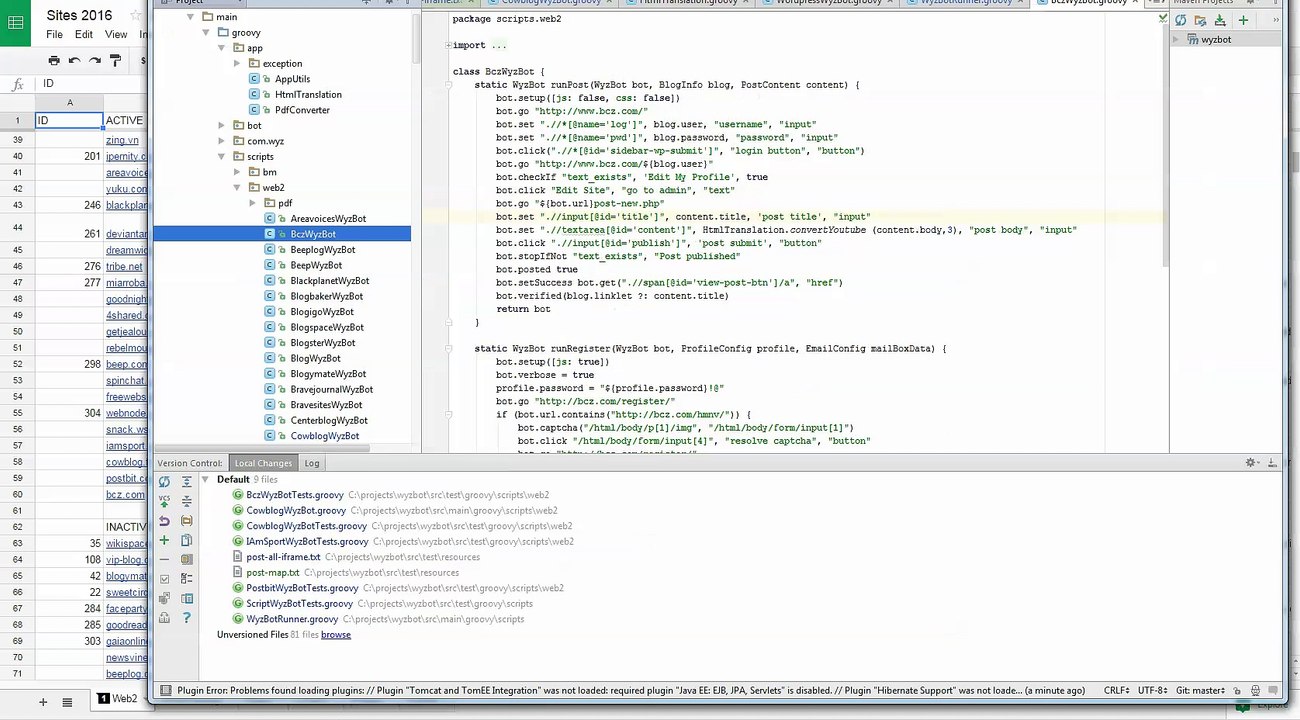Click the blue question mark help icon

coord(186,618)
